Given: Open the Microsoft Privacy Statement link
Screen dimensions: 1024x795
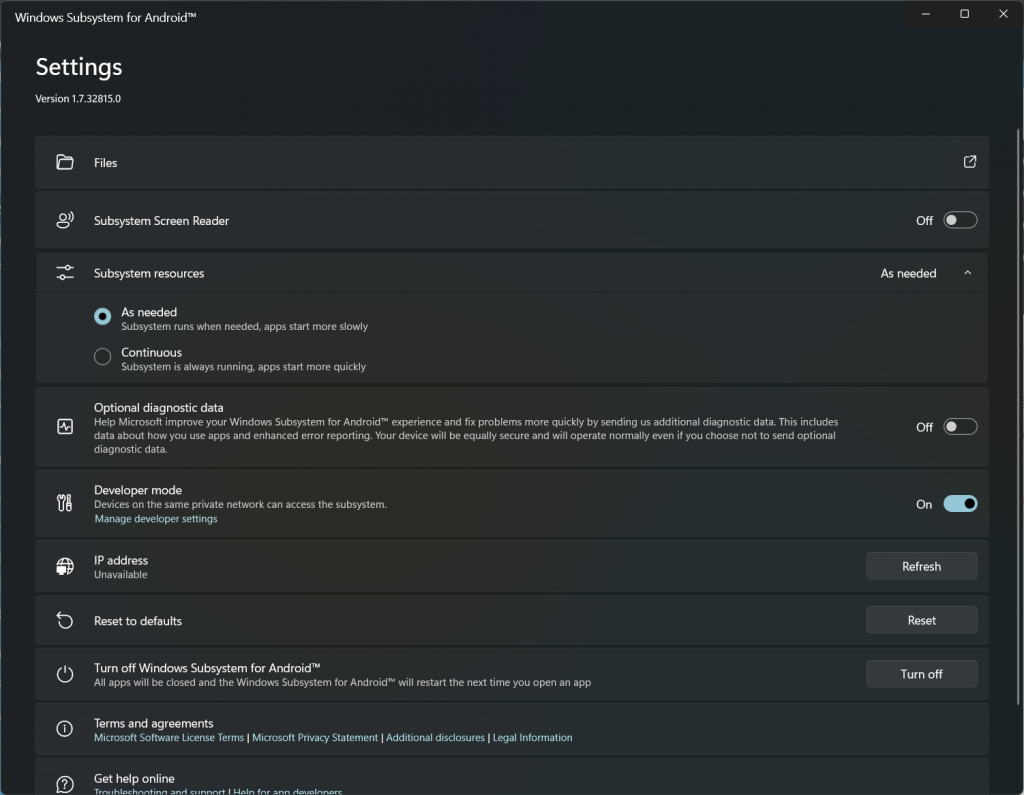Looking at the screenshot, I should pos(315,738).
